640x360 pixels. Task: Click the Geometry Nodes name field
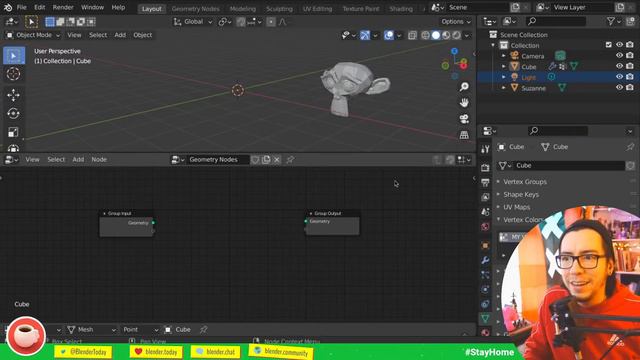pyautogui.click(x=218, y=160)
